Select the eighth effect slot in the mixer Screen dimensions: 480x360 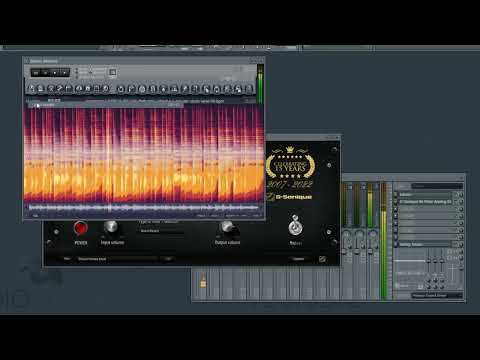click(424, 244)
